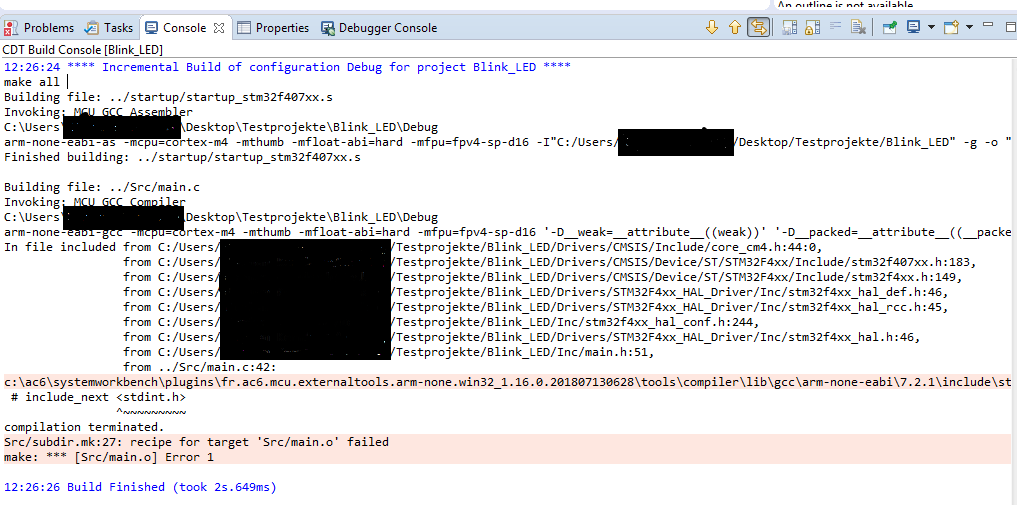Viewport: 1017px width, 505px height.
Task: Toggle Scroll Lock padlock icon
Action: point(812,27)
